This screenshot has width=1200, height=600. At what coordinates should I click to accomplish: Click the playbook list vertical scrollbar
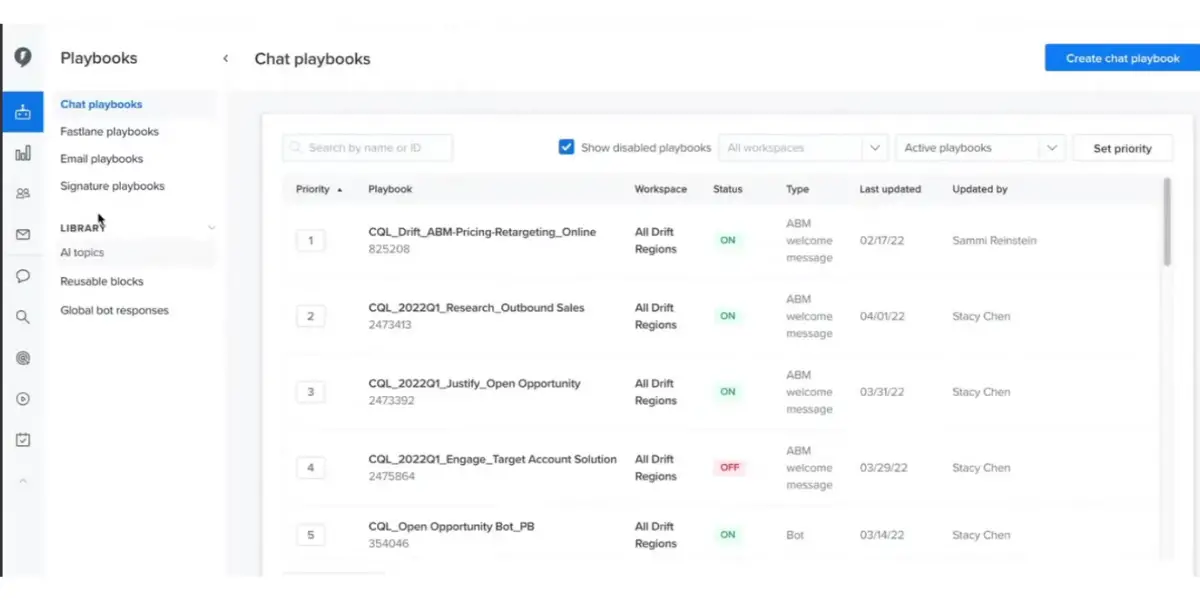1165,222
